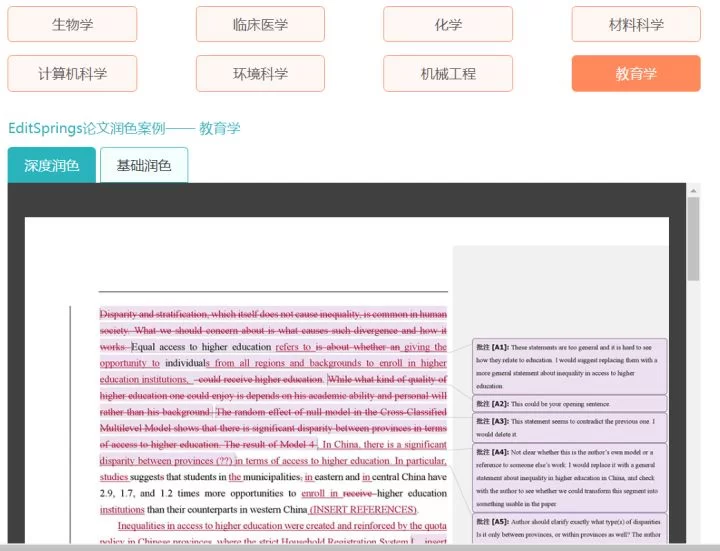This screenshot has width=720, height=551.
Task: Switch to the 机械工程 category
Action: [x=448, y=73]
